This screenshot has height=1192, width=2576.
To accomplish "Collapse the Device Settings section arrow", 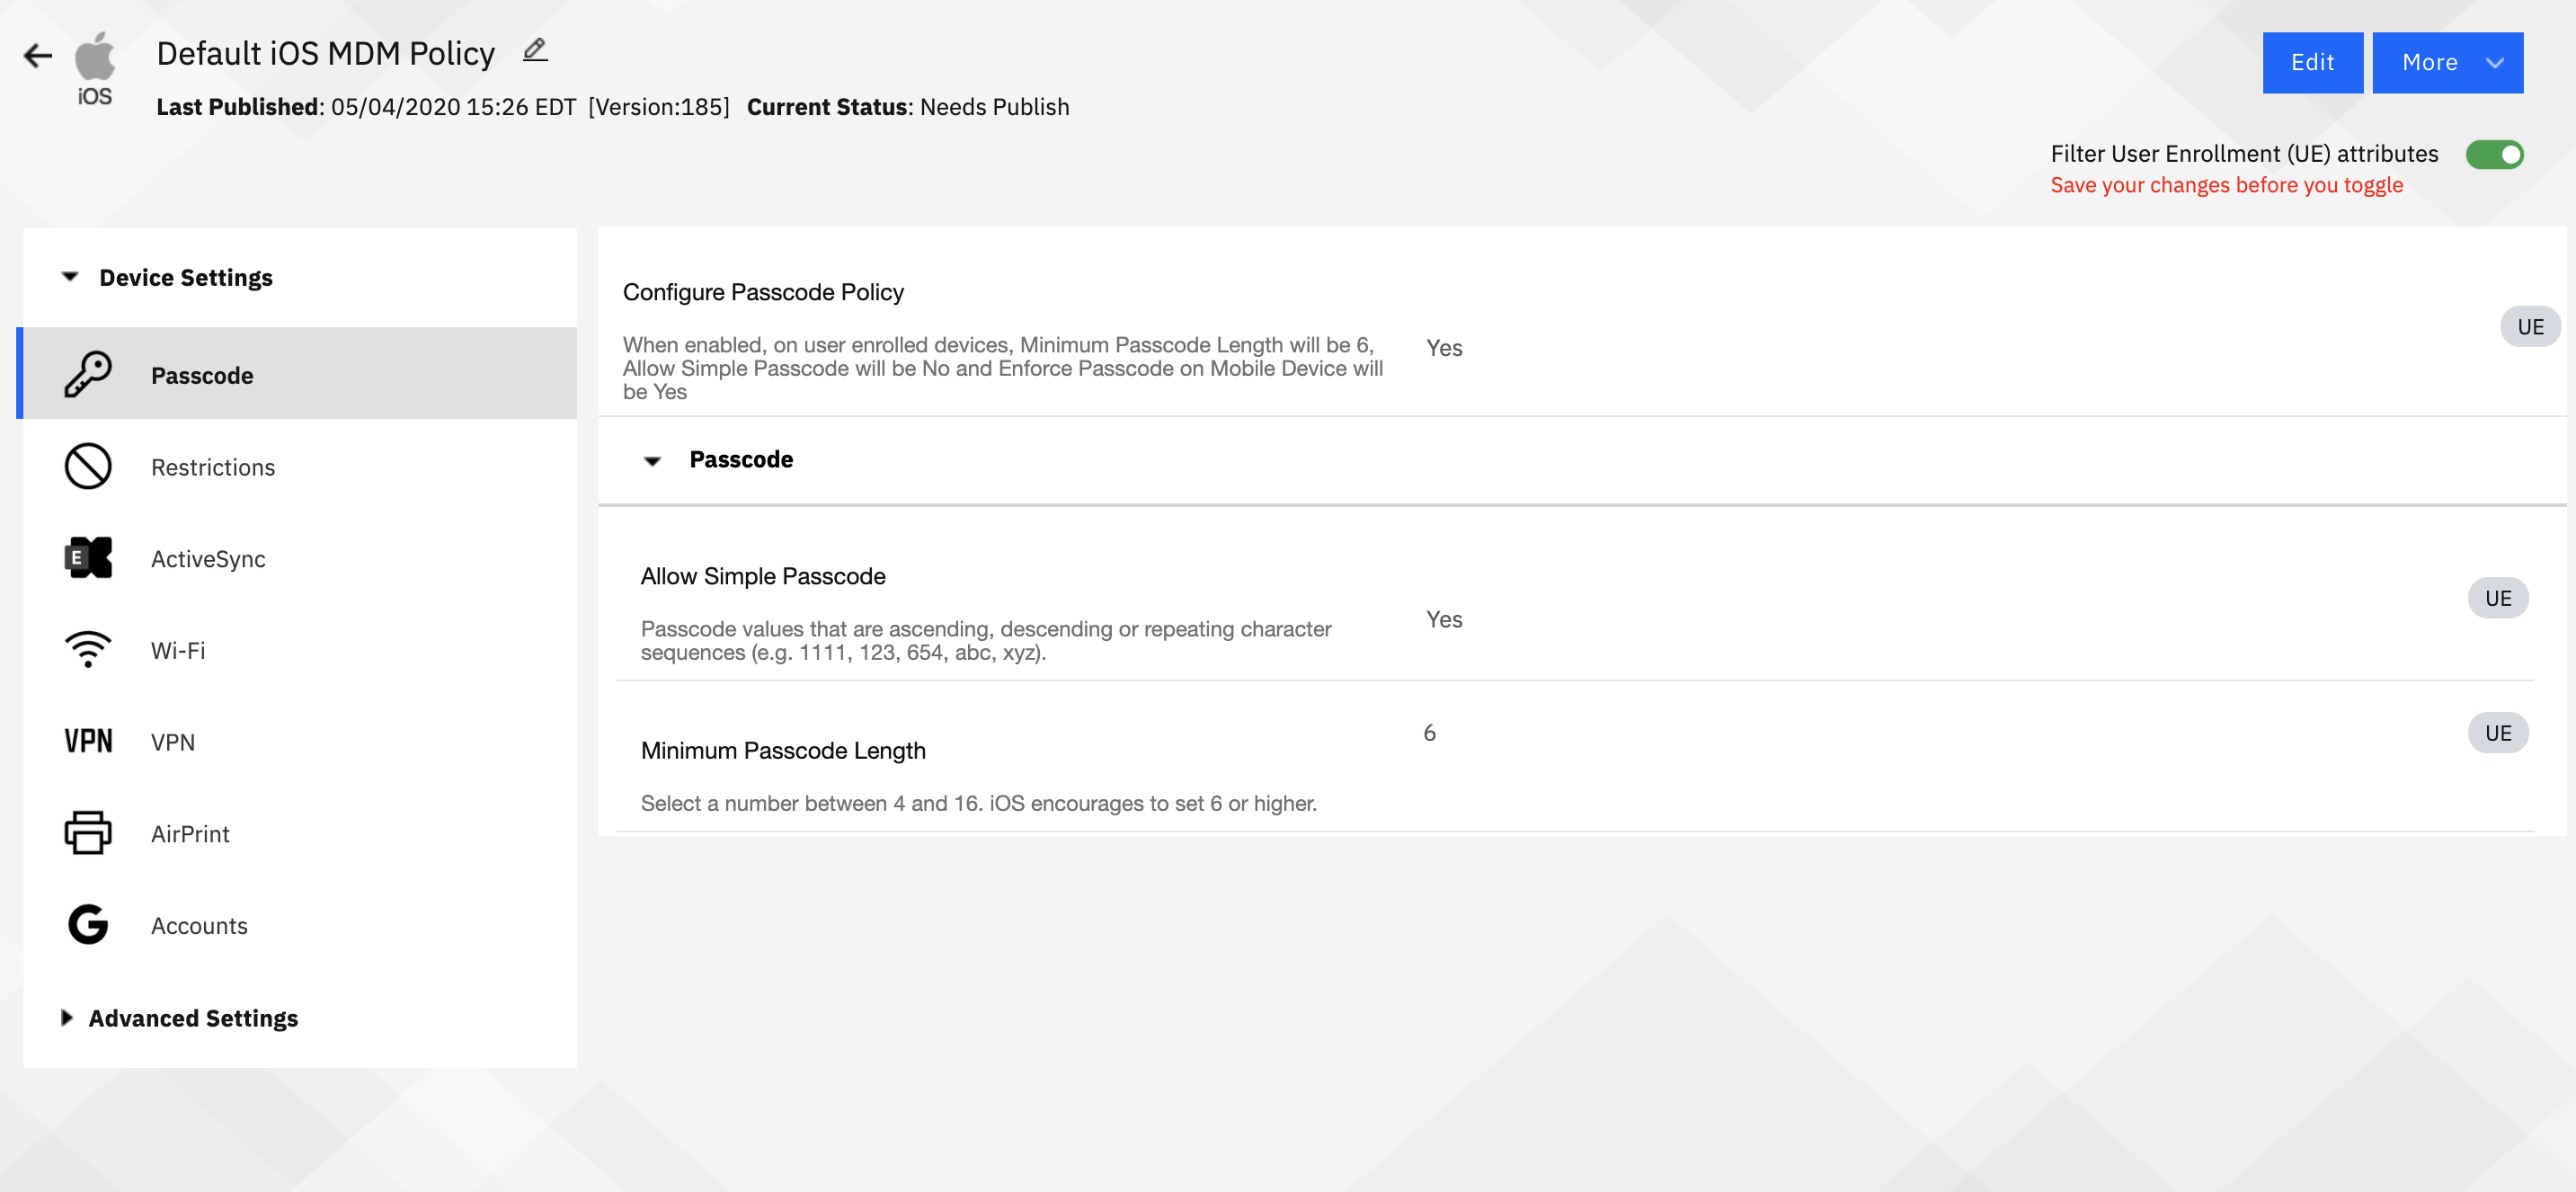I will click(x=70, y=277).
